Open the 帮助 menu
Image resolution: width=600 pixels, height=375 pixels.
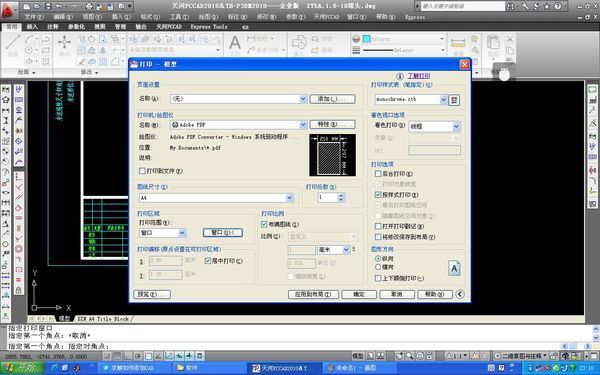[x=385, y=17]
